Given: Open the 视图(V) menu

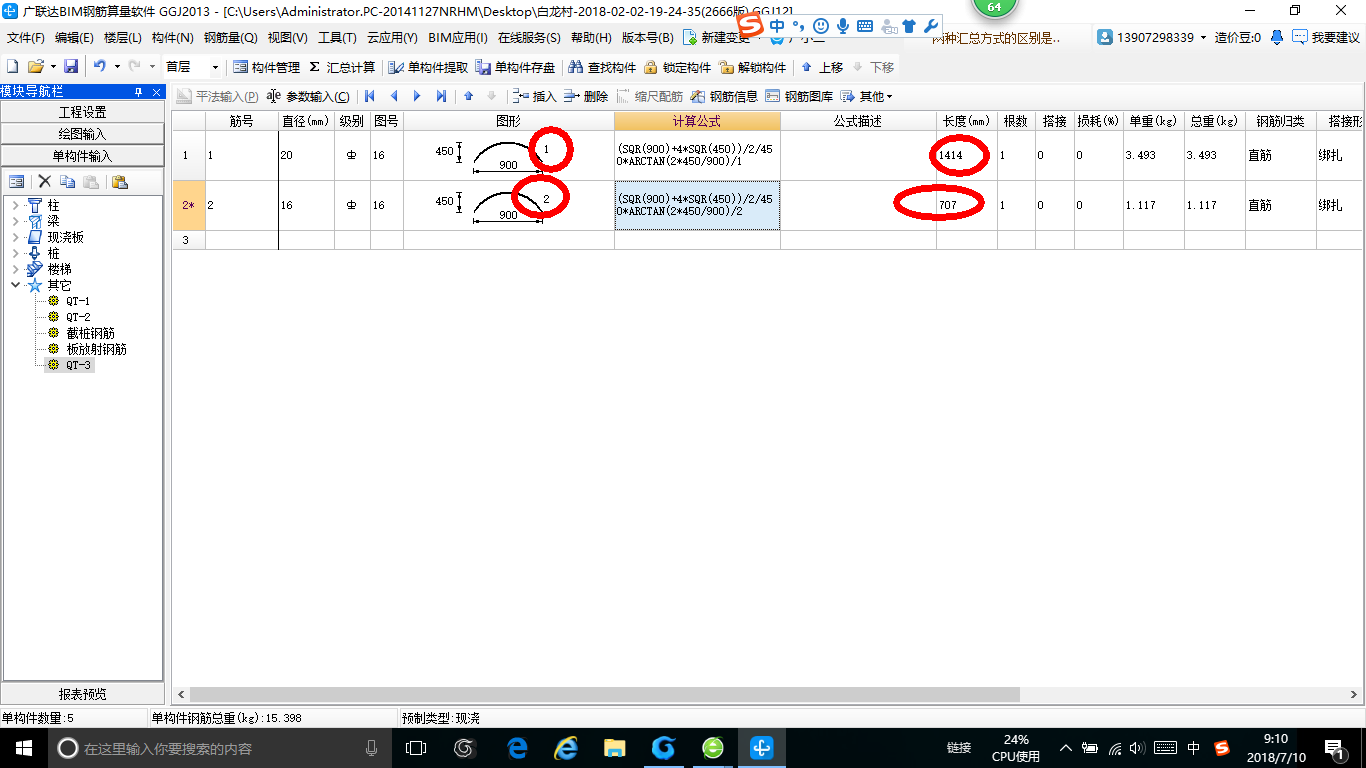Looking at the screenshot, I should click(287, 38).
